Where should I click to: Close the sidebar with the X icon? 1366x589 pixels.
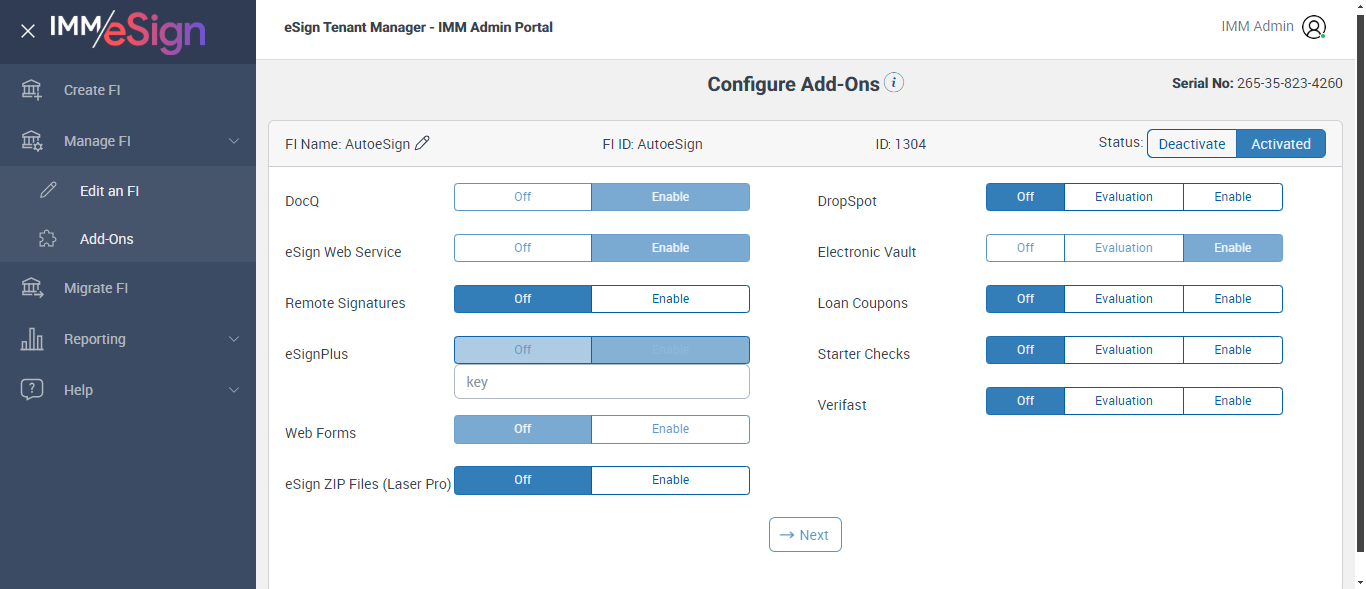(x=28, y=31)
